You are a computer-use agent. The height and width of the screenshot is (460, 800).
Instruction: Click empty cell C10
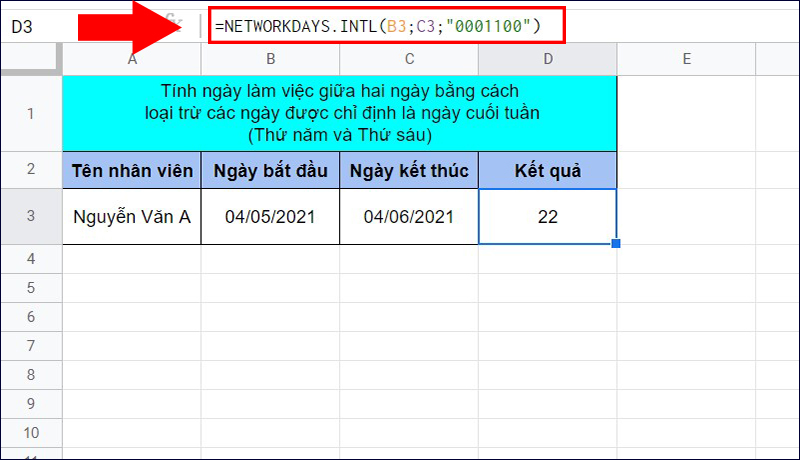409,433
